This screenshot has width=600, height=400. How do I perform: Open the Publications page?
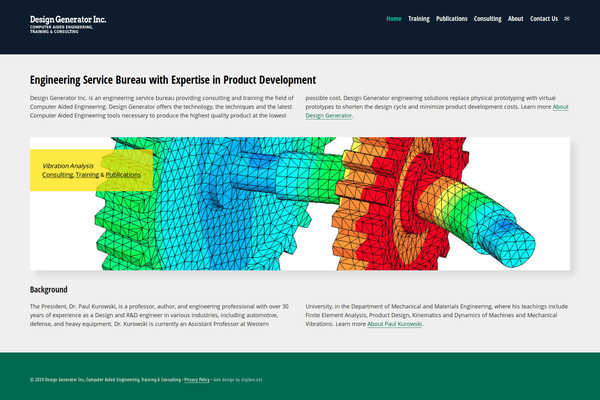tap(452, 18)
